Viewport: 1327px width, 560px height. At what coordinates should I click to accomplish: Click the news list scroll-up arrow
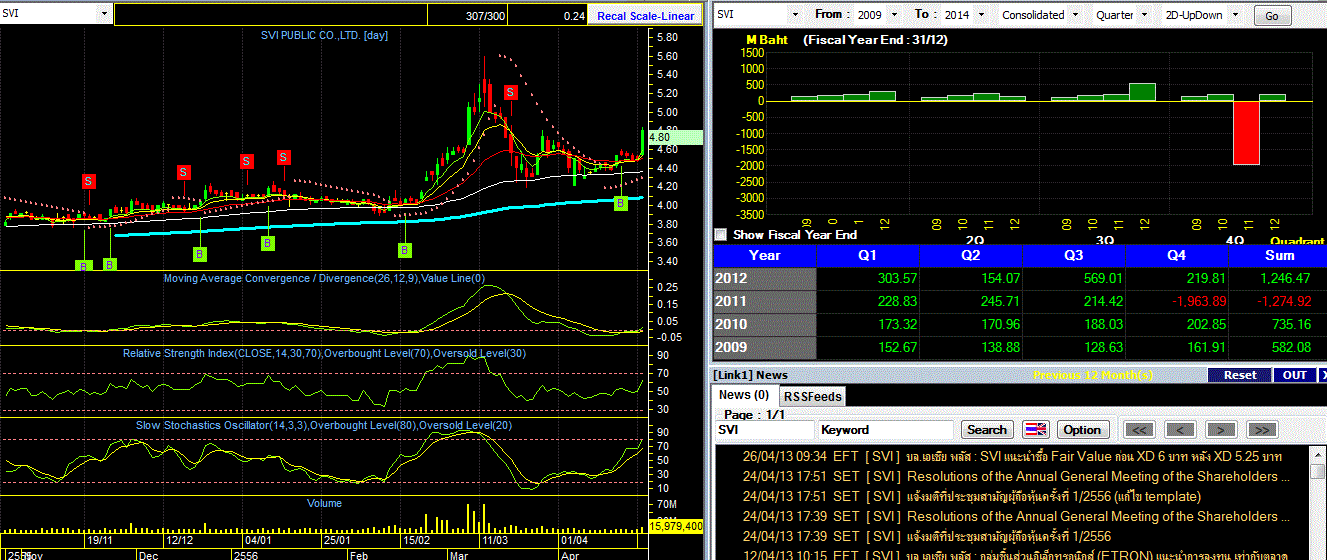tap(1317, 454)
